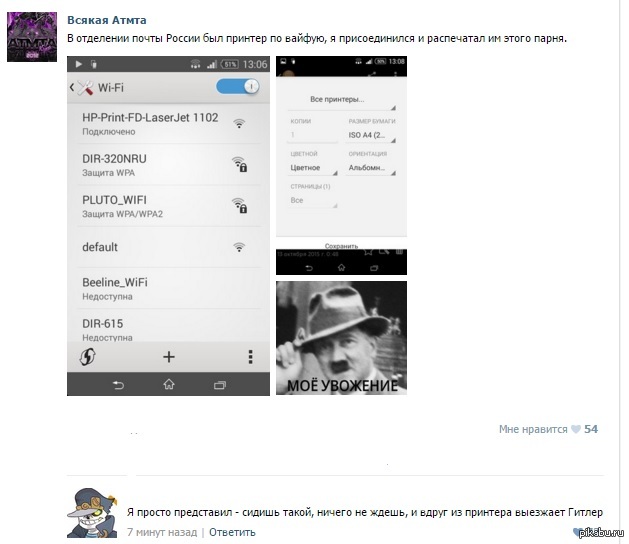Click Мне нравится like button

tap(533, 429)
